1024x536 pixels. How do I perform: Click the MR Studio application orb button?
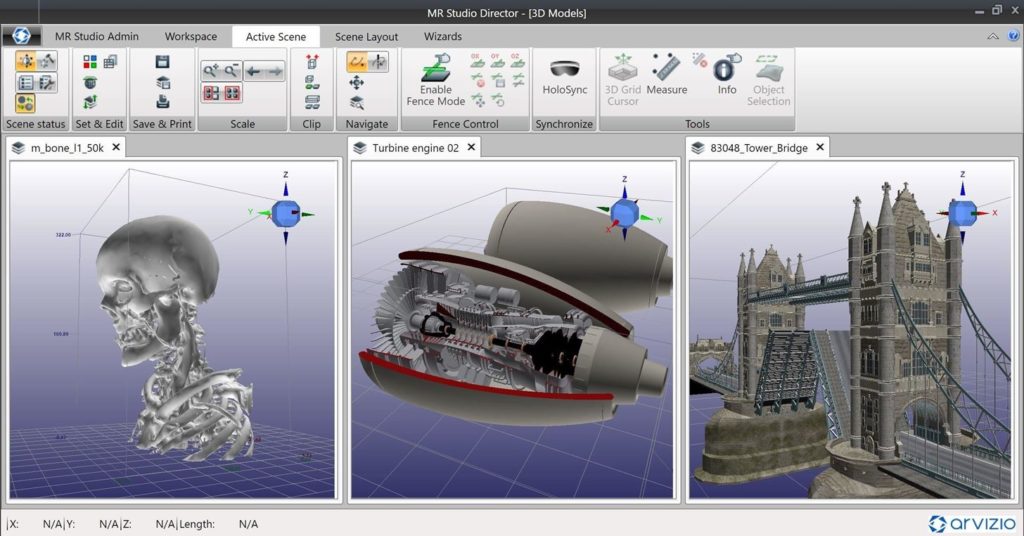[x=22, y=36]
